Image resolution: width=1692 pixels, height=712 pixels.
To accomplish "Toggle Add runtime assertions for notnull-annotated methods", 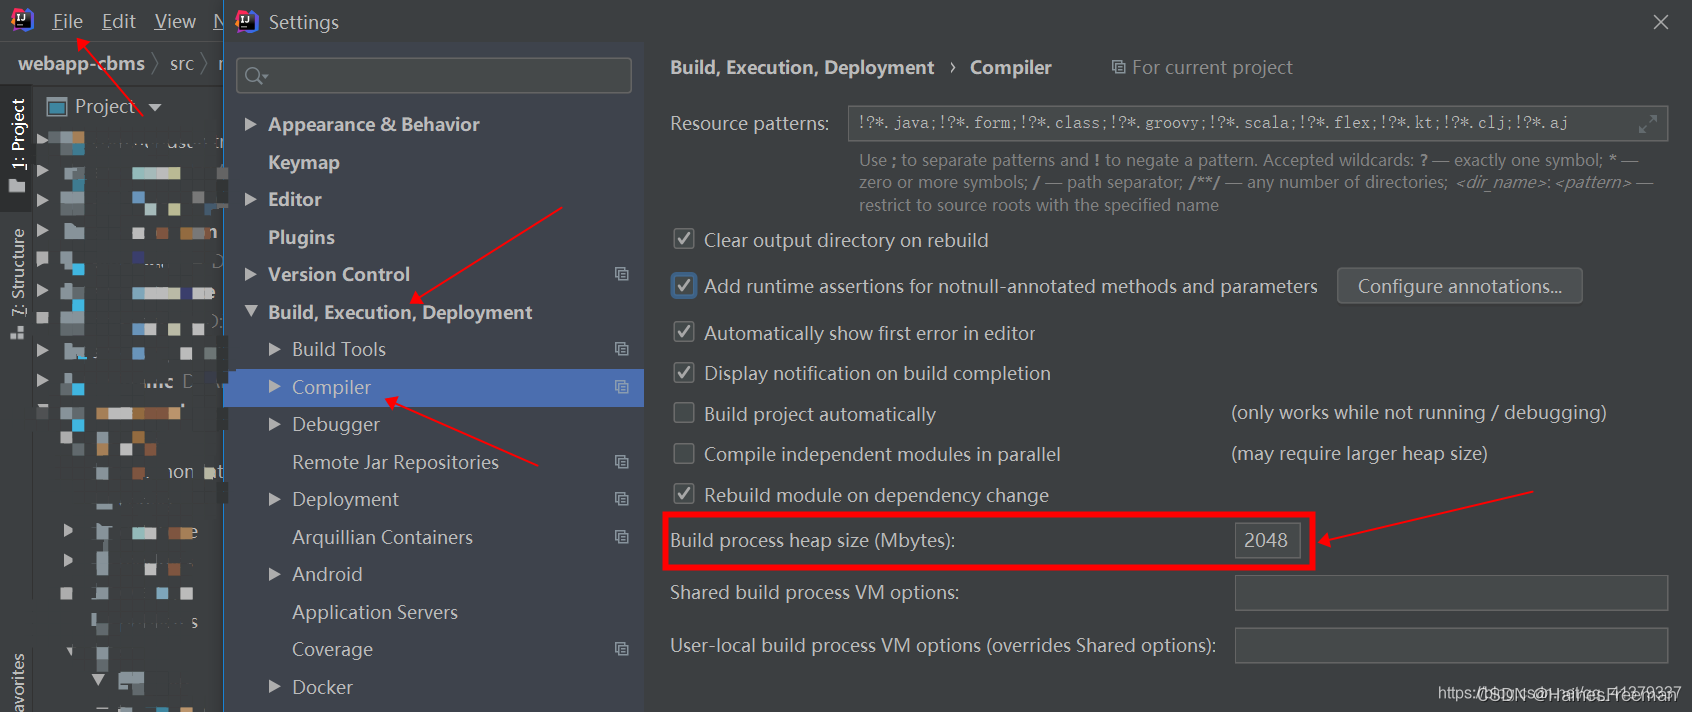I will [x=684, y=286].
